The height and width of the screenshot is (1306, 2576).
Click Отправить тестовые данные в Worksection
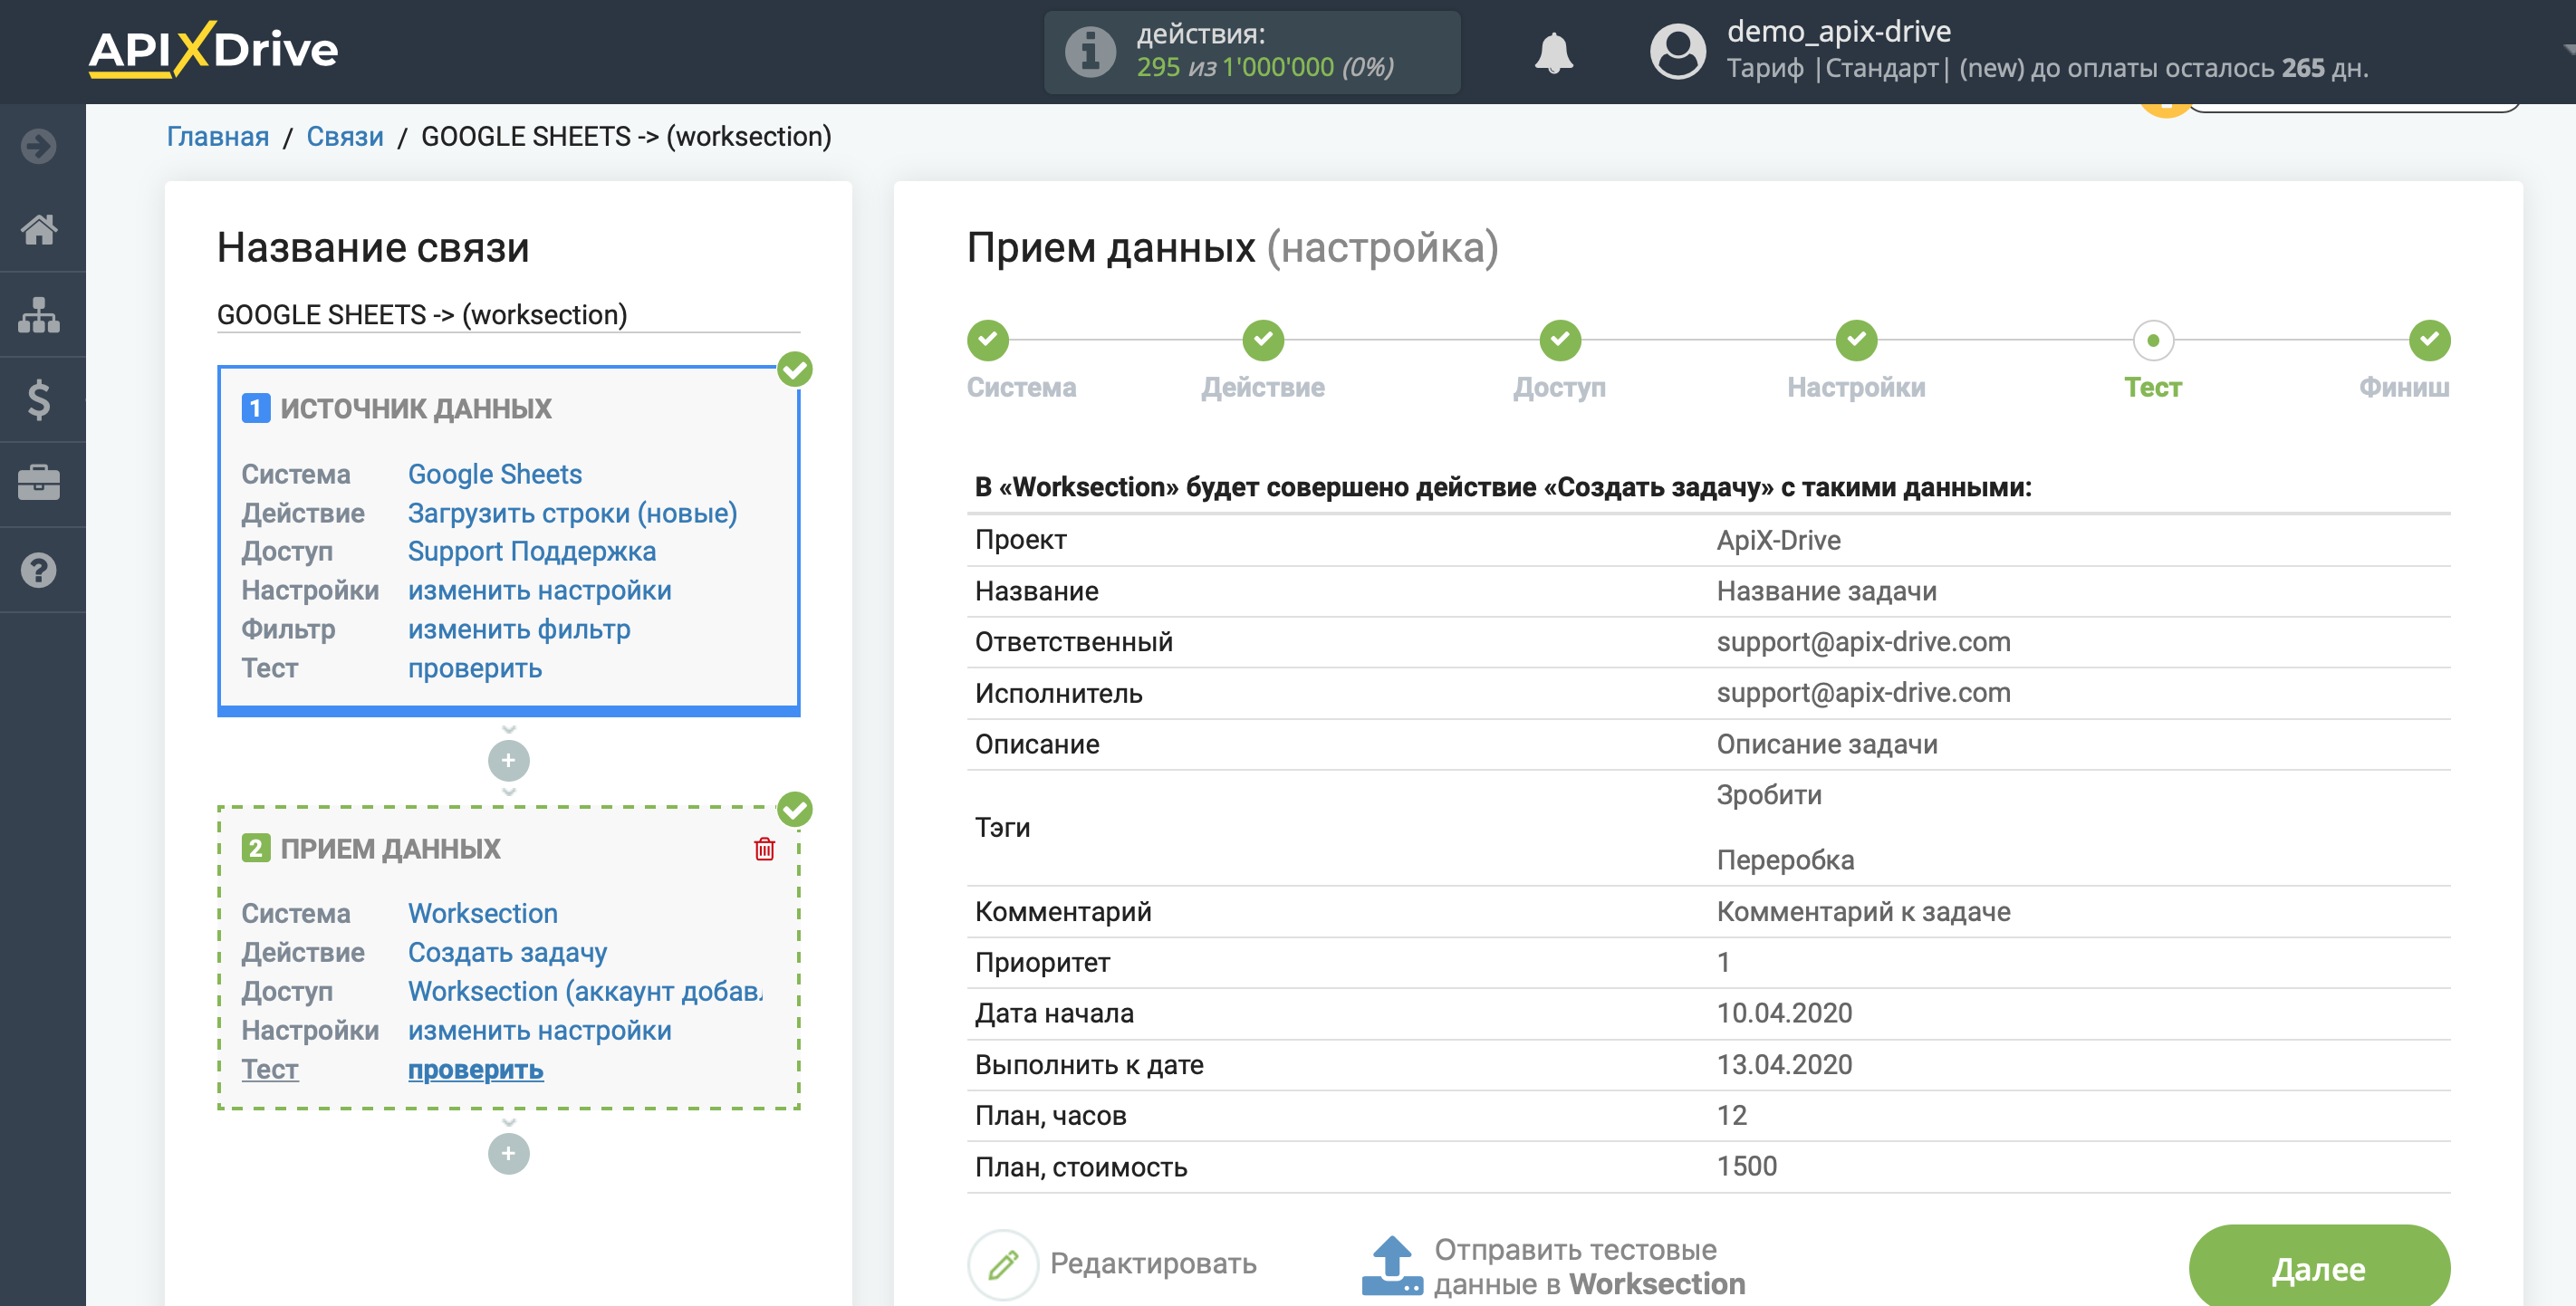(1553, 1266)
